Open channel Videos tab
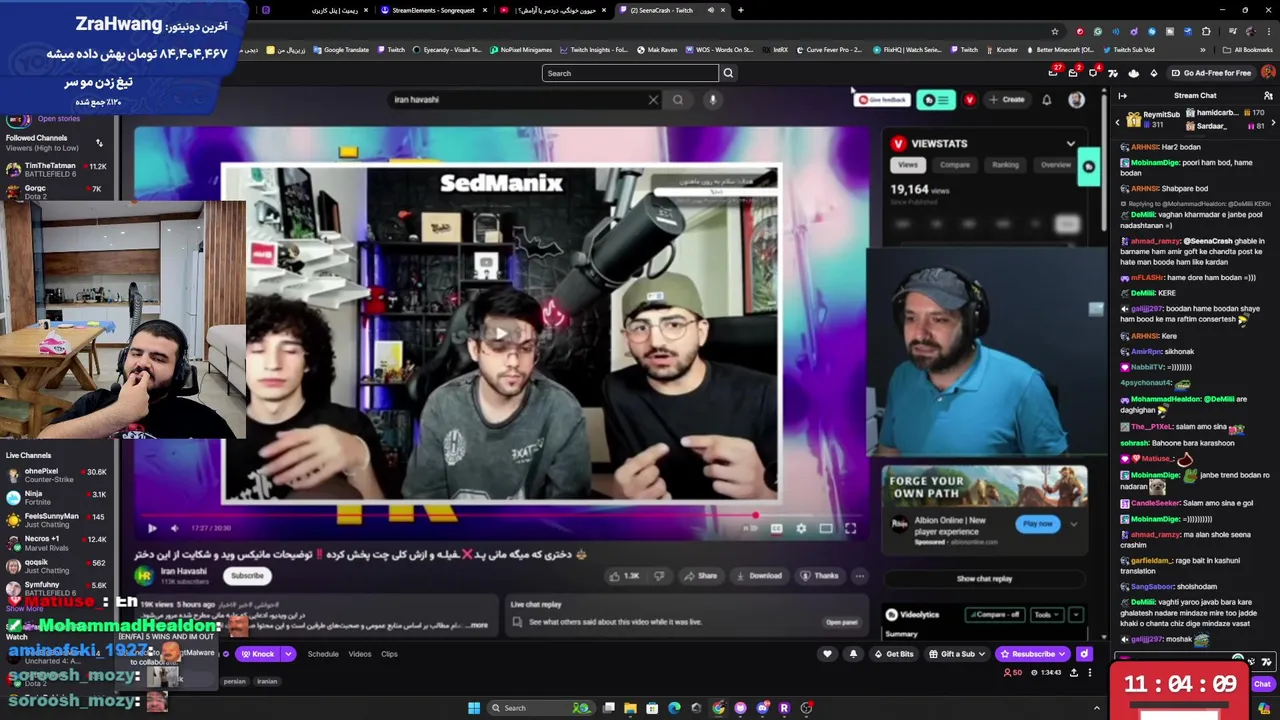The height and width of the screenshot is (720, 1280). 360,654
